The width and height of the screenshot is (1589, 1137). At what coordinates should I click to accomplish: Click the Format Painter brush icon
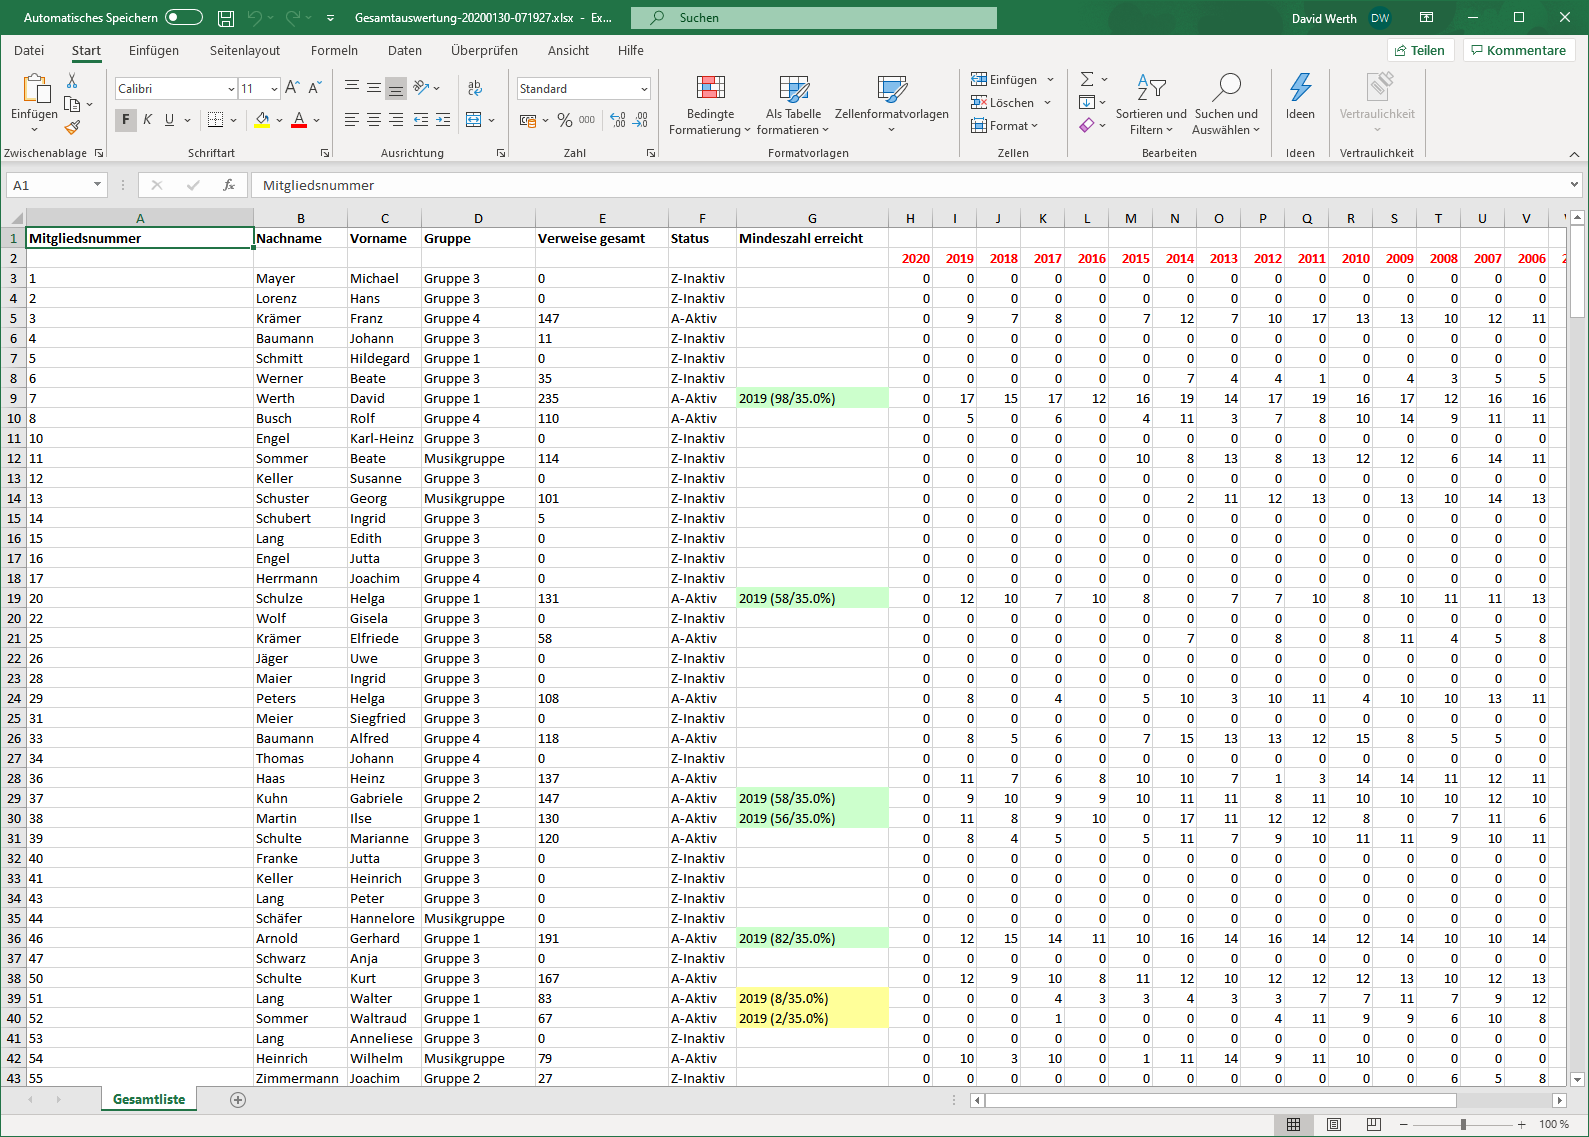(72, 127)
